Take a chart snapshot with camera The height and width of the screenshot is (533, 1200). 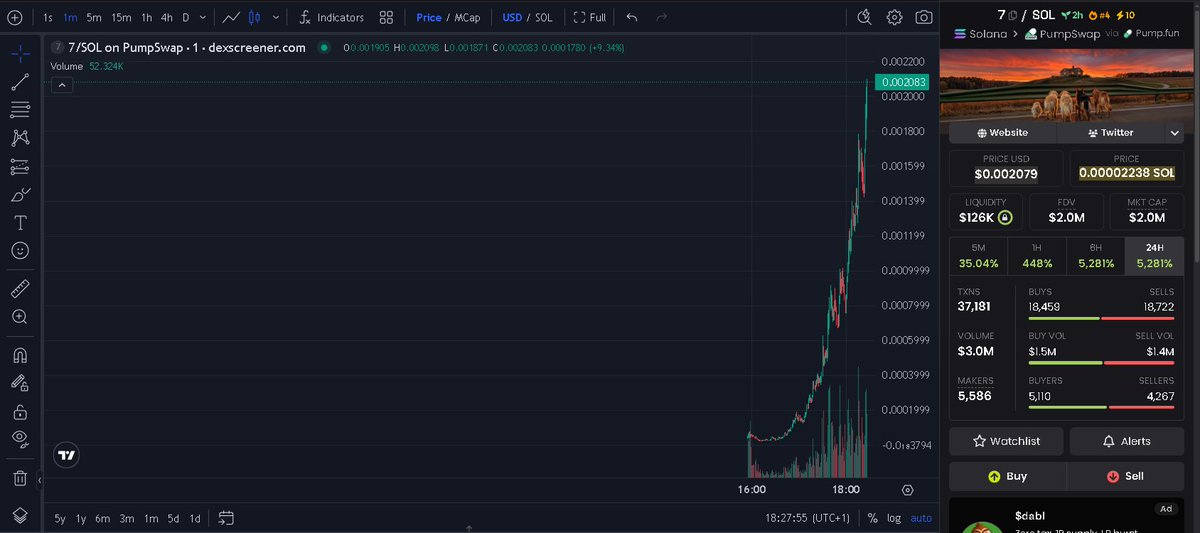924,17
